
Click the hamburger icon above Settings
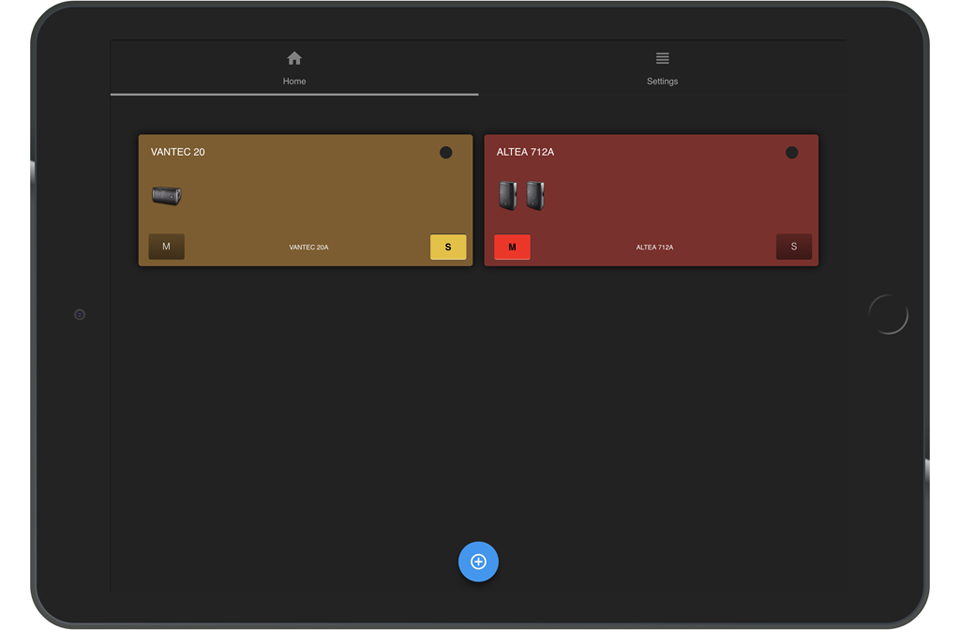coord(662,58)
